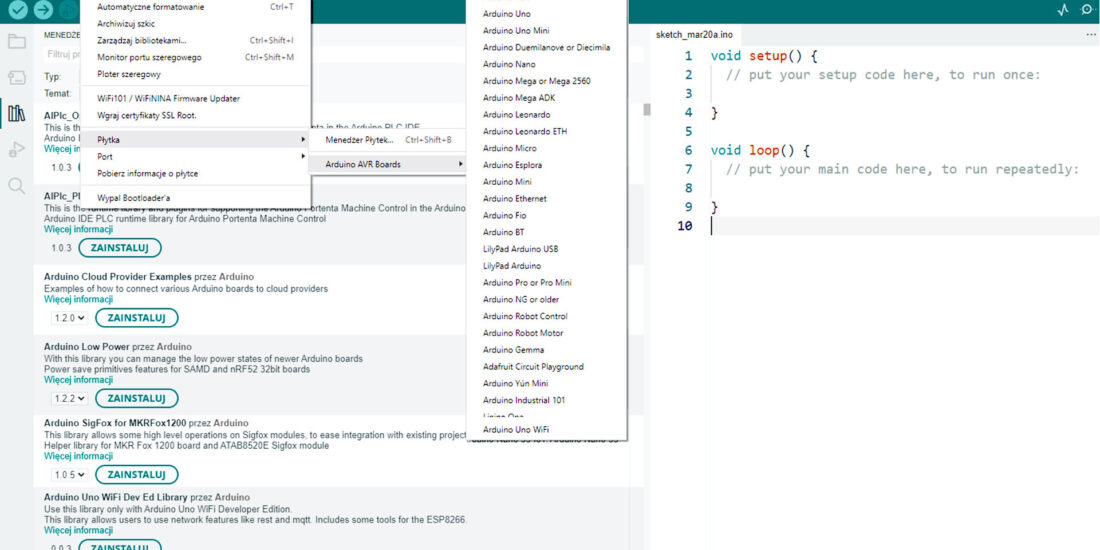Viewport: 1100px width, 550px height.
Task: Select Arduino Leonardo ETH board
Action: point(546,132)
